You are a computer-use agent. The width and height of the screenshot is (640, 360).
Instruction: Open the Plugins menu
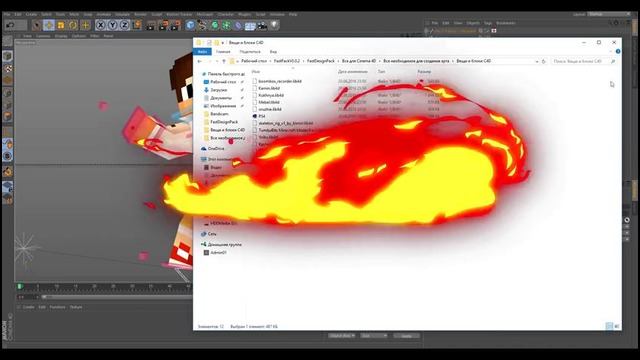pyautogui.click(x=244, y=14)
